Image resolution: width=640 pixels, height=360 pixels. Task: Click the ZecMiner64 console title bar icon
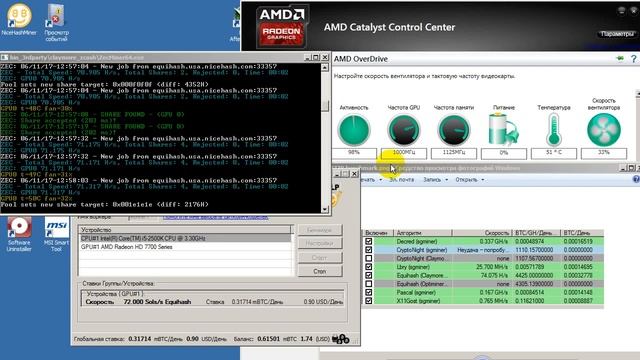4,58
